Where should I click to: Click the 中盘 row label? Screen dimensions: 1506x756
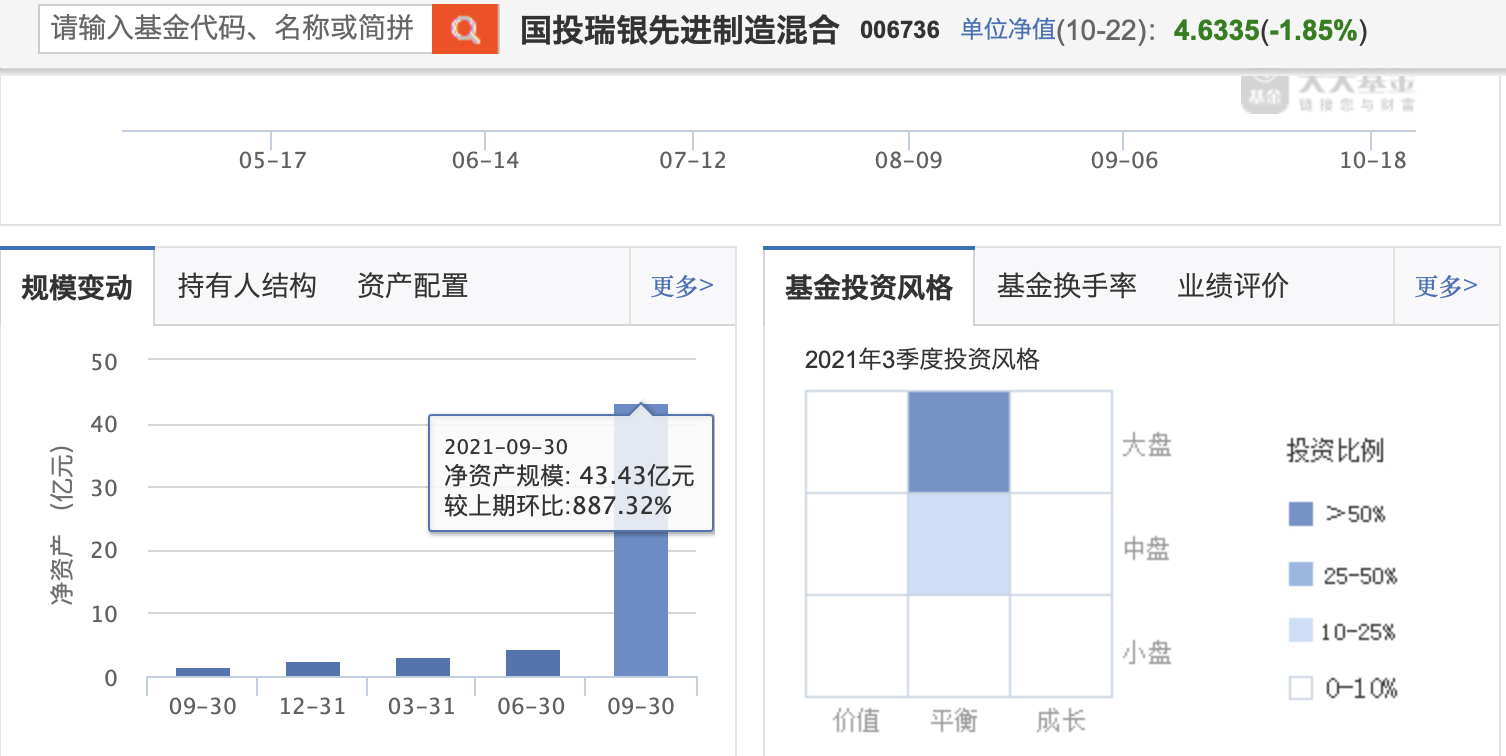click(1146, 549)
